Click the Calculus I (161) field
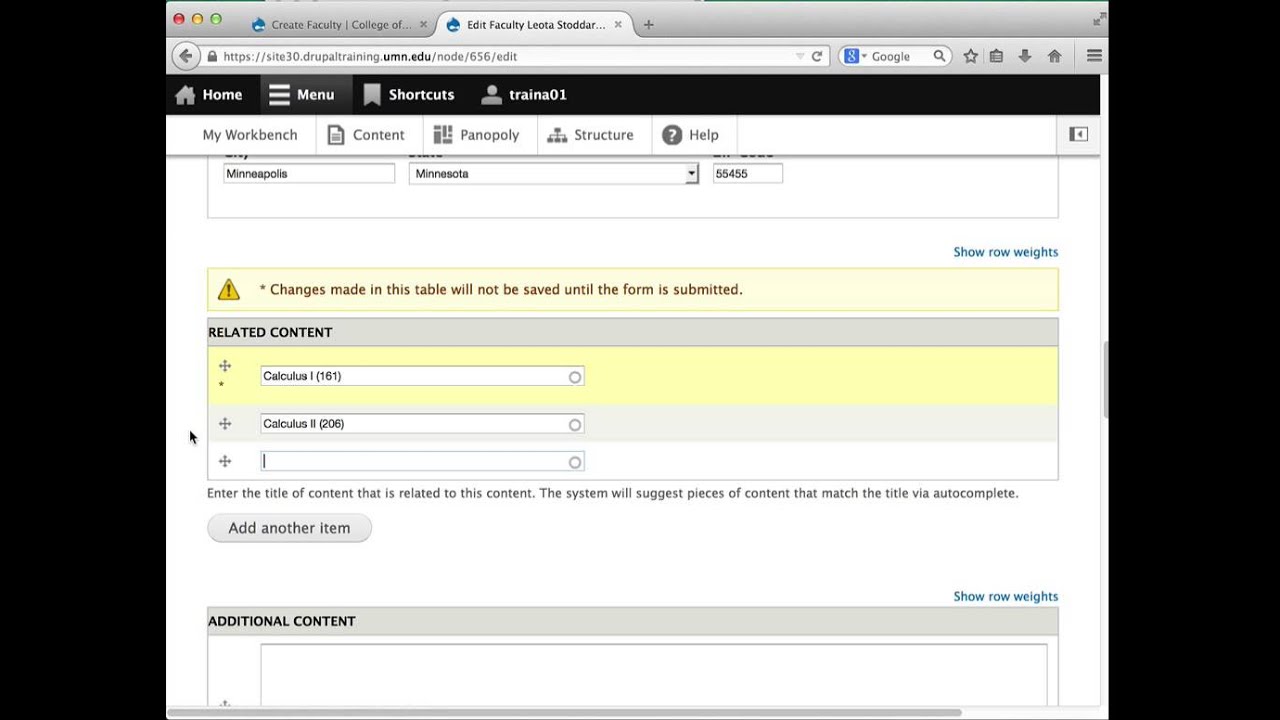 point(421,376)
